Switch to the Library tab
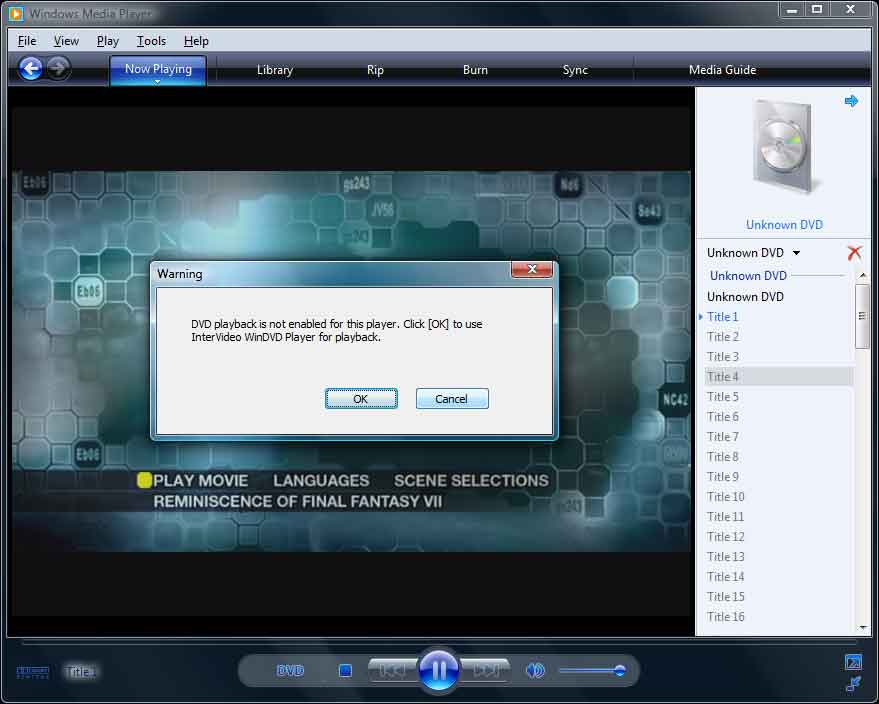 pyautogui.click(x=274, y=69)
